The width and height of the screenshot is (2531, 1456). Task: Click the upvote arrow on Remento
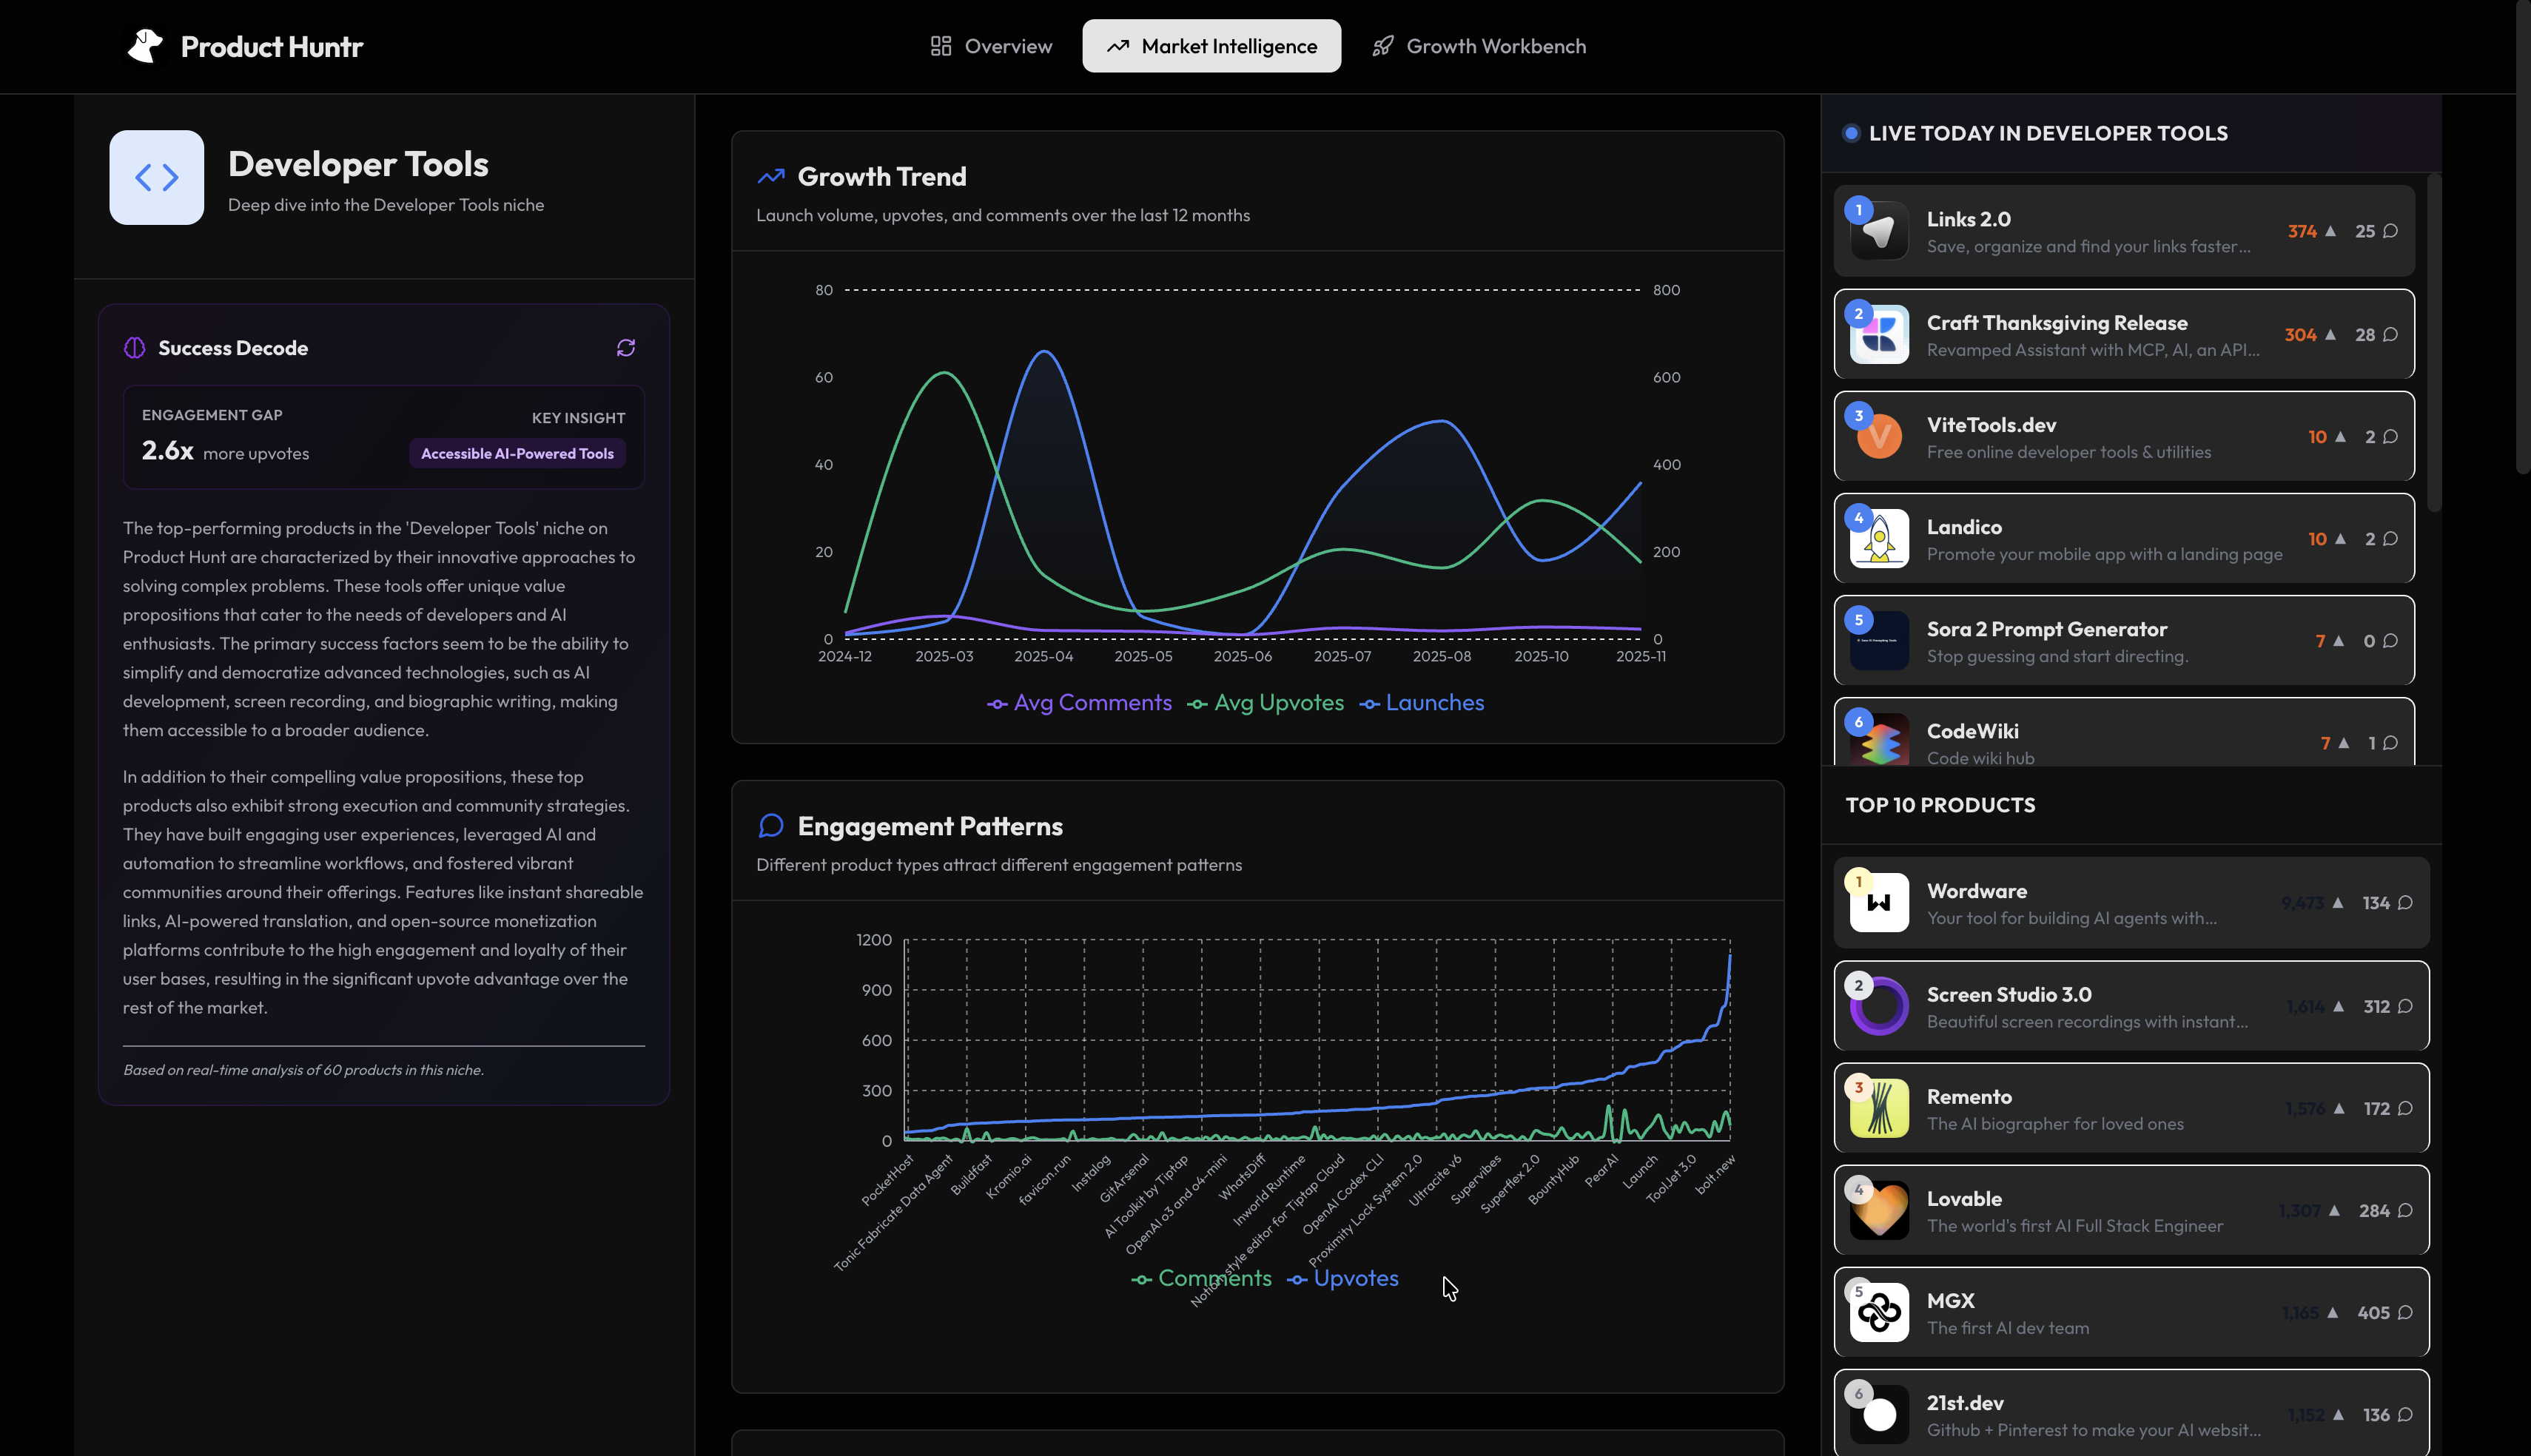click(2339, 1108)
